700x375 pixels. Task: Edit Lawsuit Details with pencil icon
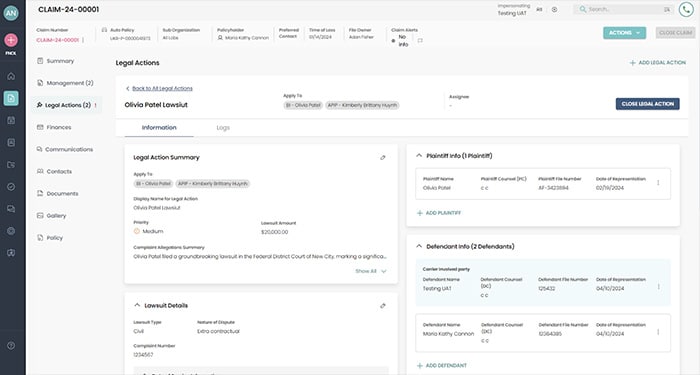point(383,306)
